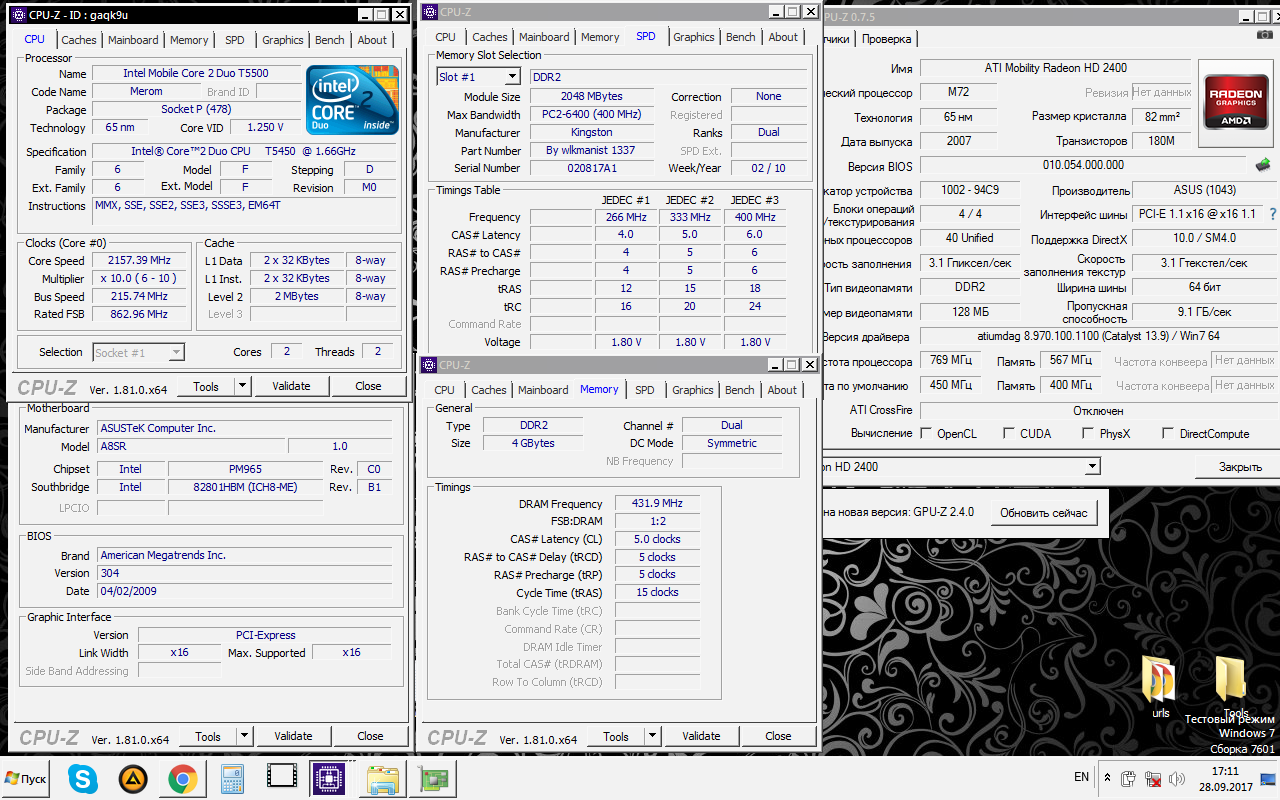Open Skype from the taskbar

pos(84,778)
